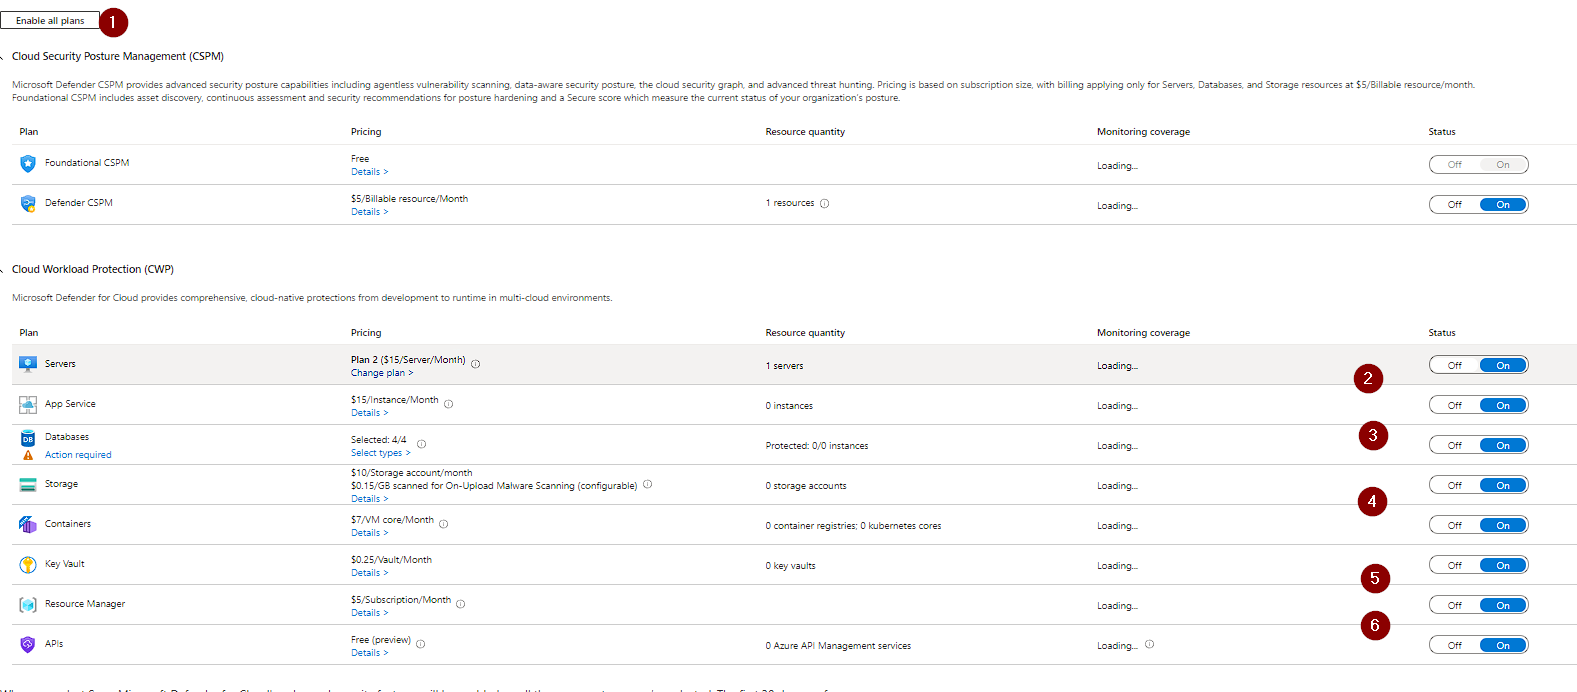Click the '0 instances' text for App Service
This screenshot has height=692, width=1577.
[790, 406]
